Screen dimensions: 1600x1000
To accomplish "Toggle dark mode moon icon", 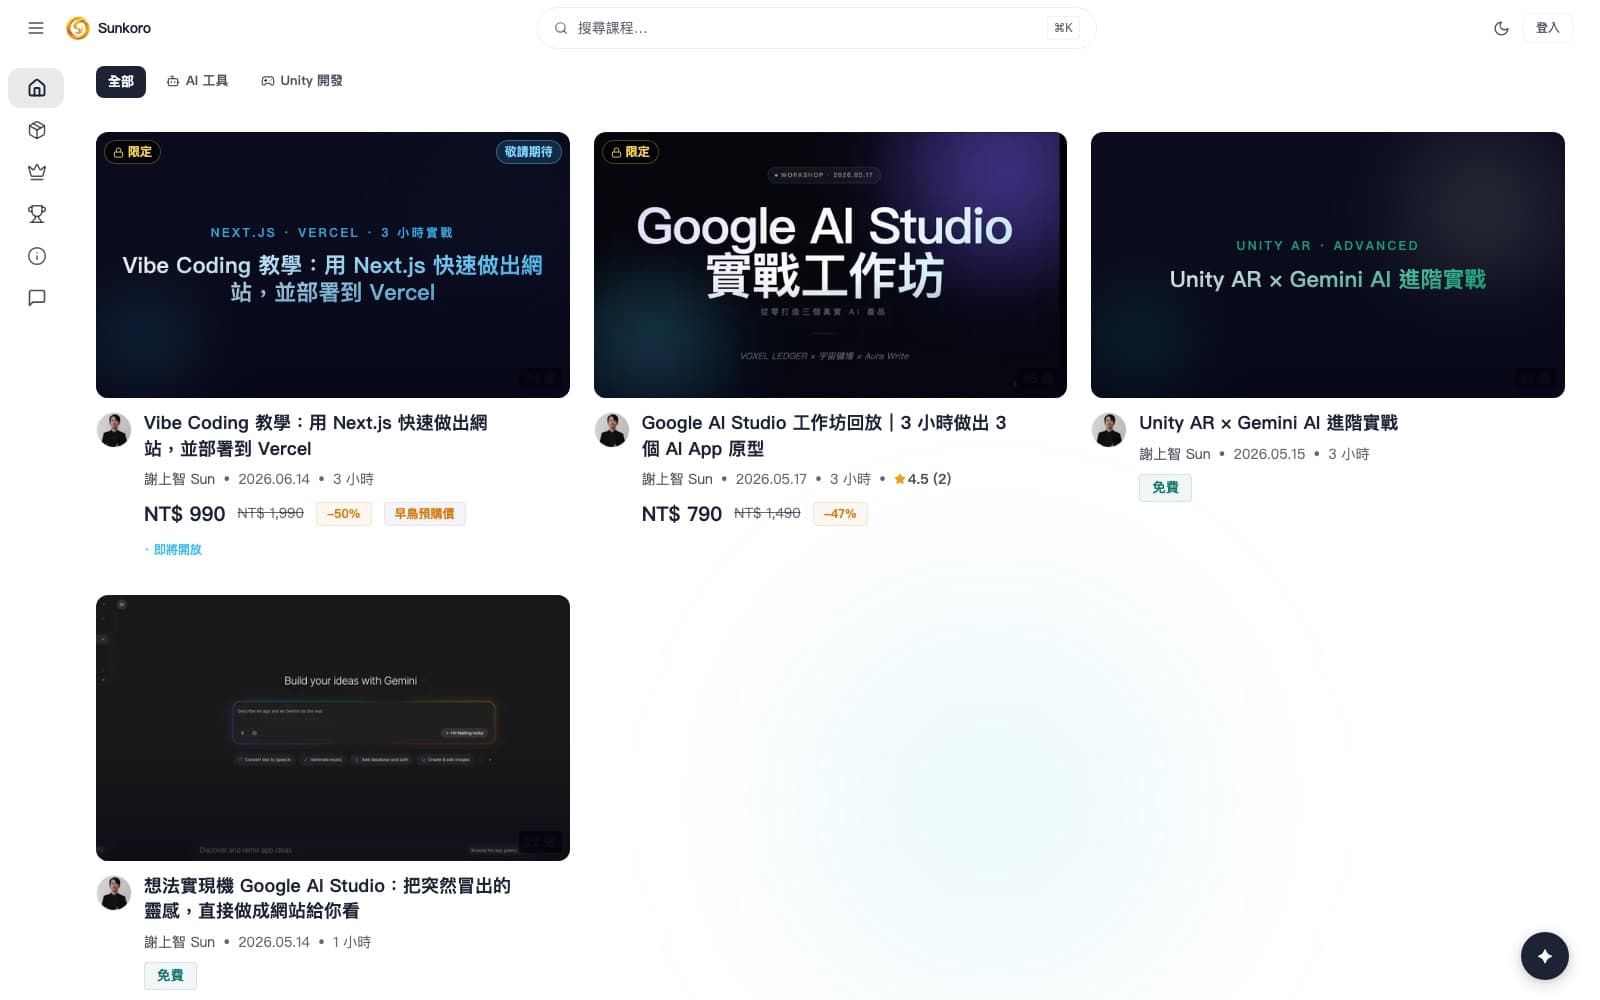I will click(x=1501, y=28).
